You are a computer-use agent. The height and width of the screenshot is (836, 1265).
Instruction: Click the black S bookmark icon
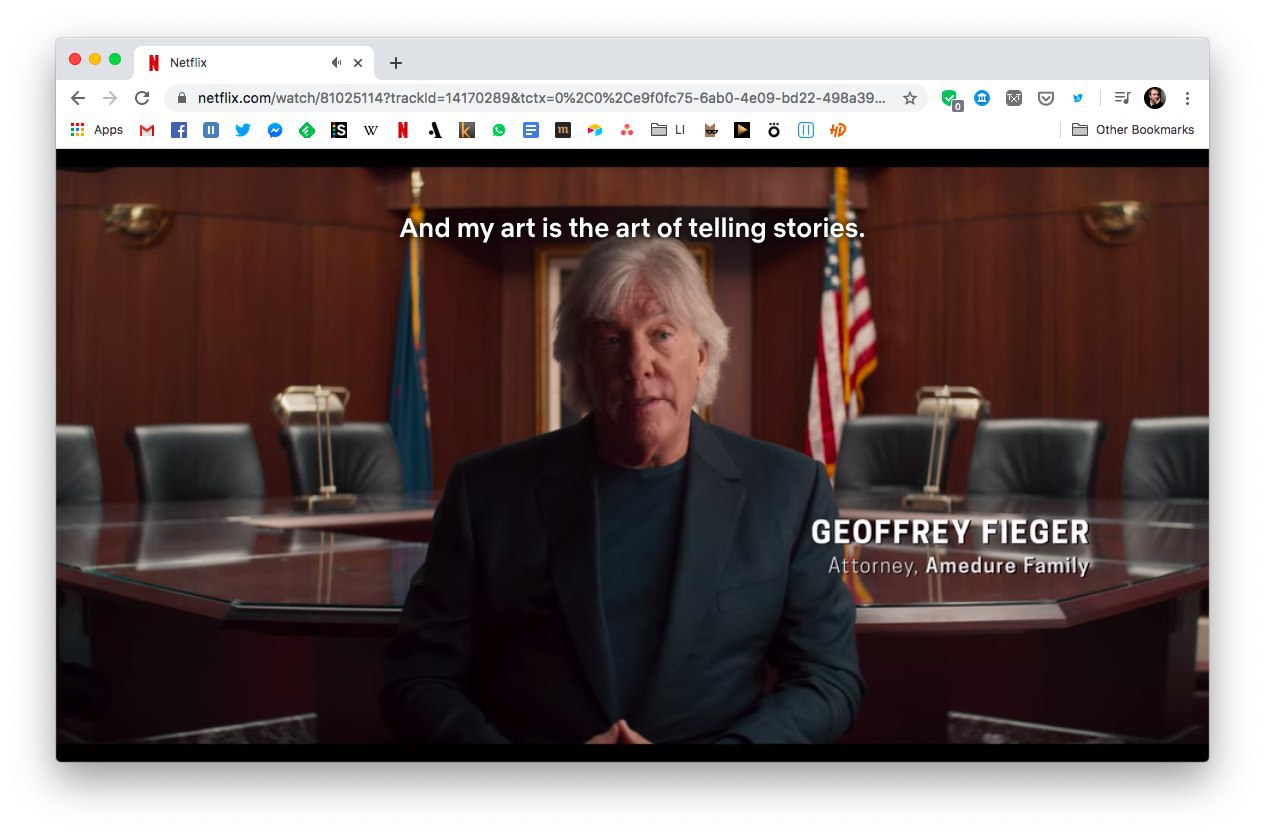click(339, 130)
